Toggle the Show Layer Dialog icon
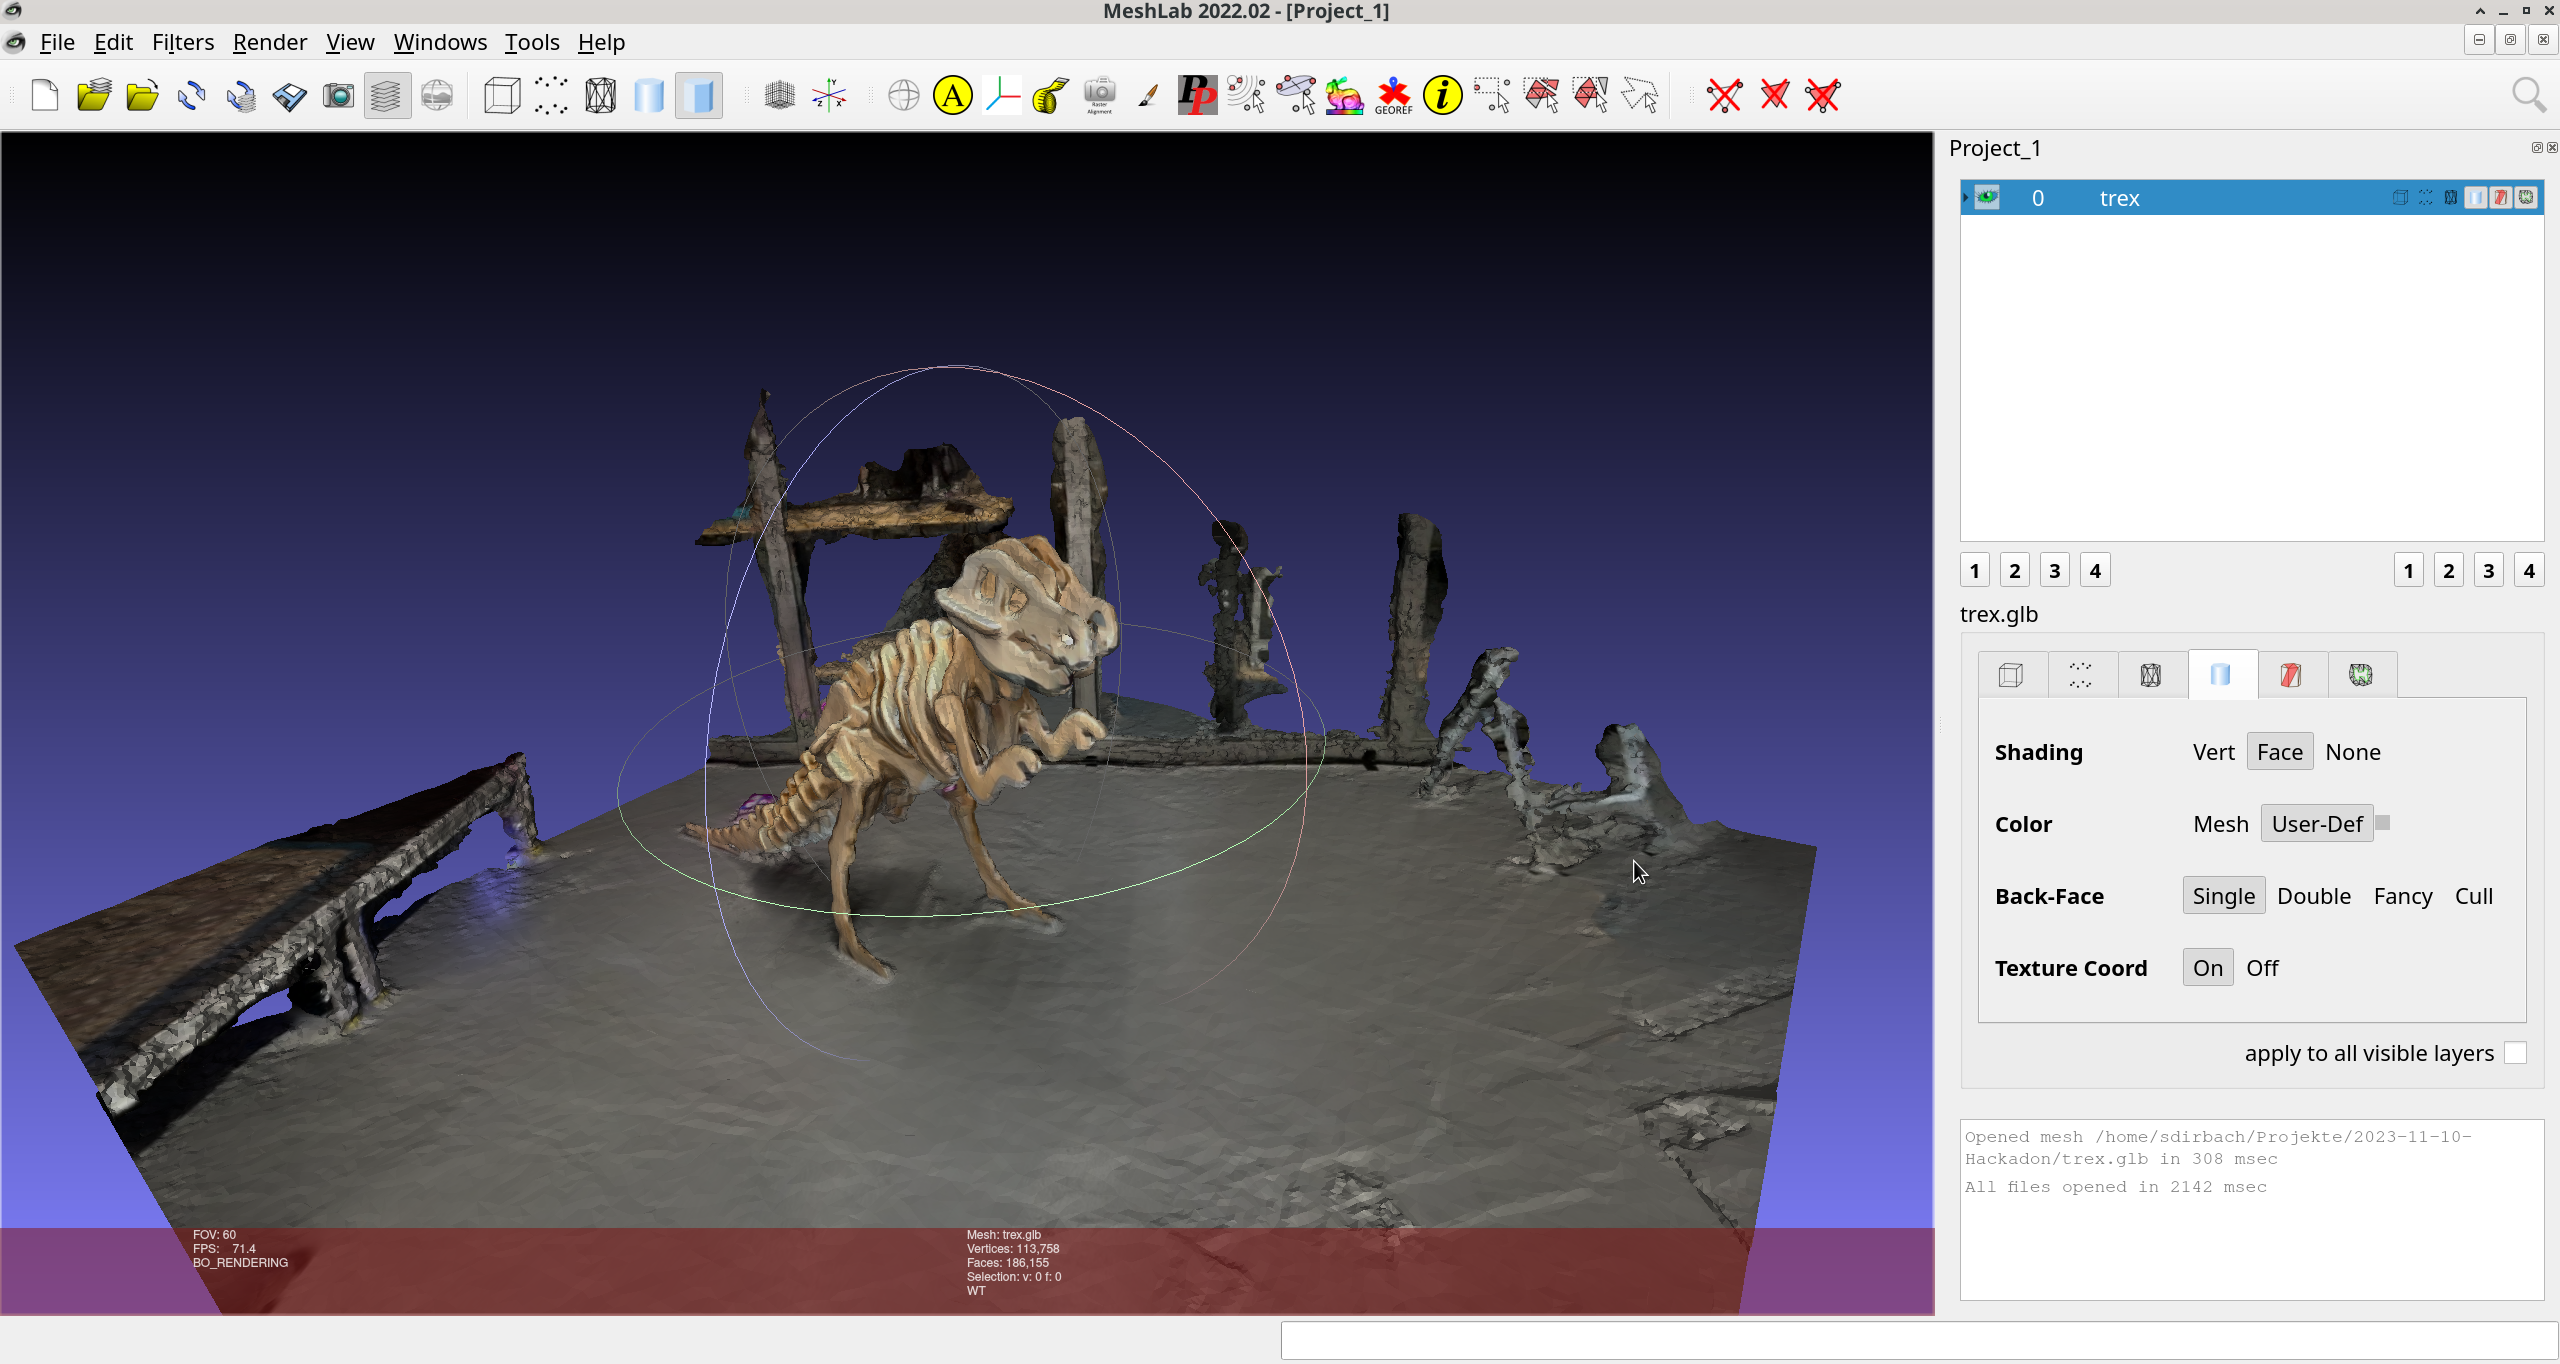 coord(387,96)
